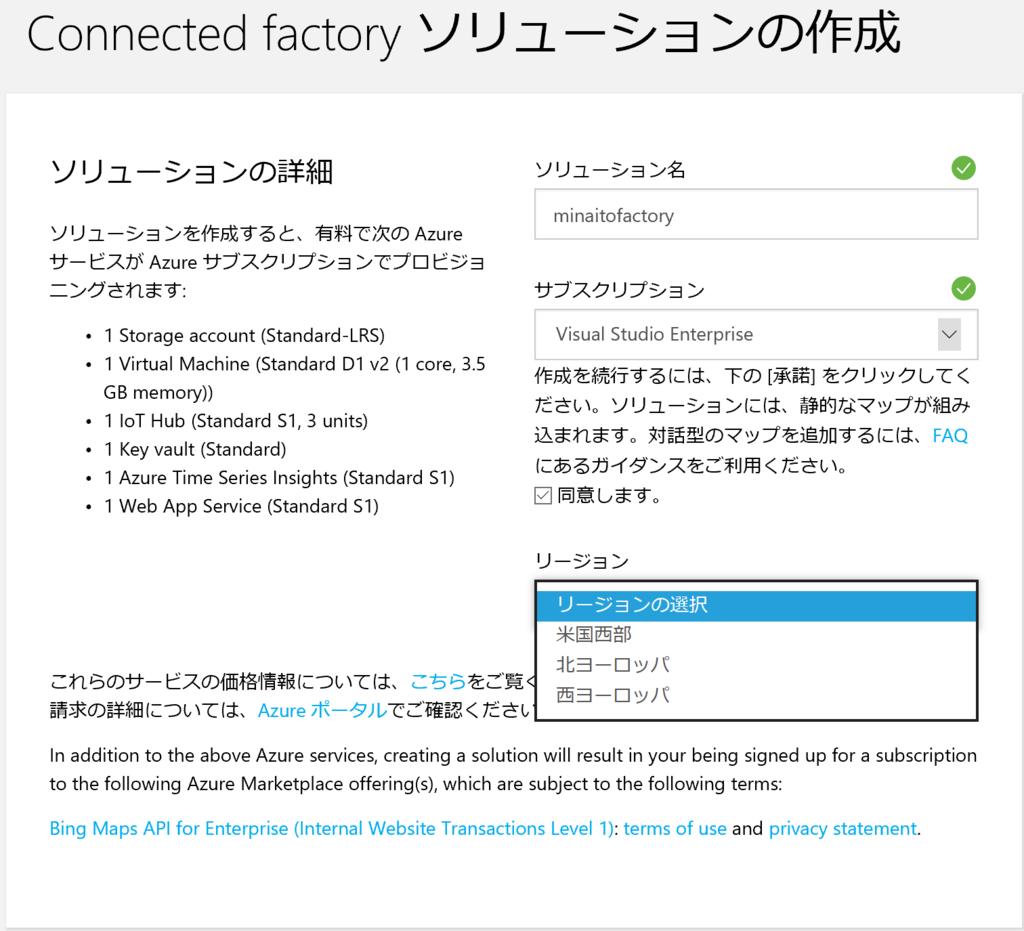
Task: Click the green checkmark beside サブスクリプション
Action: (963, 289)
